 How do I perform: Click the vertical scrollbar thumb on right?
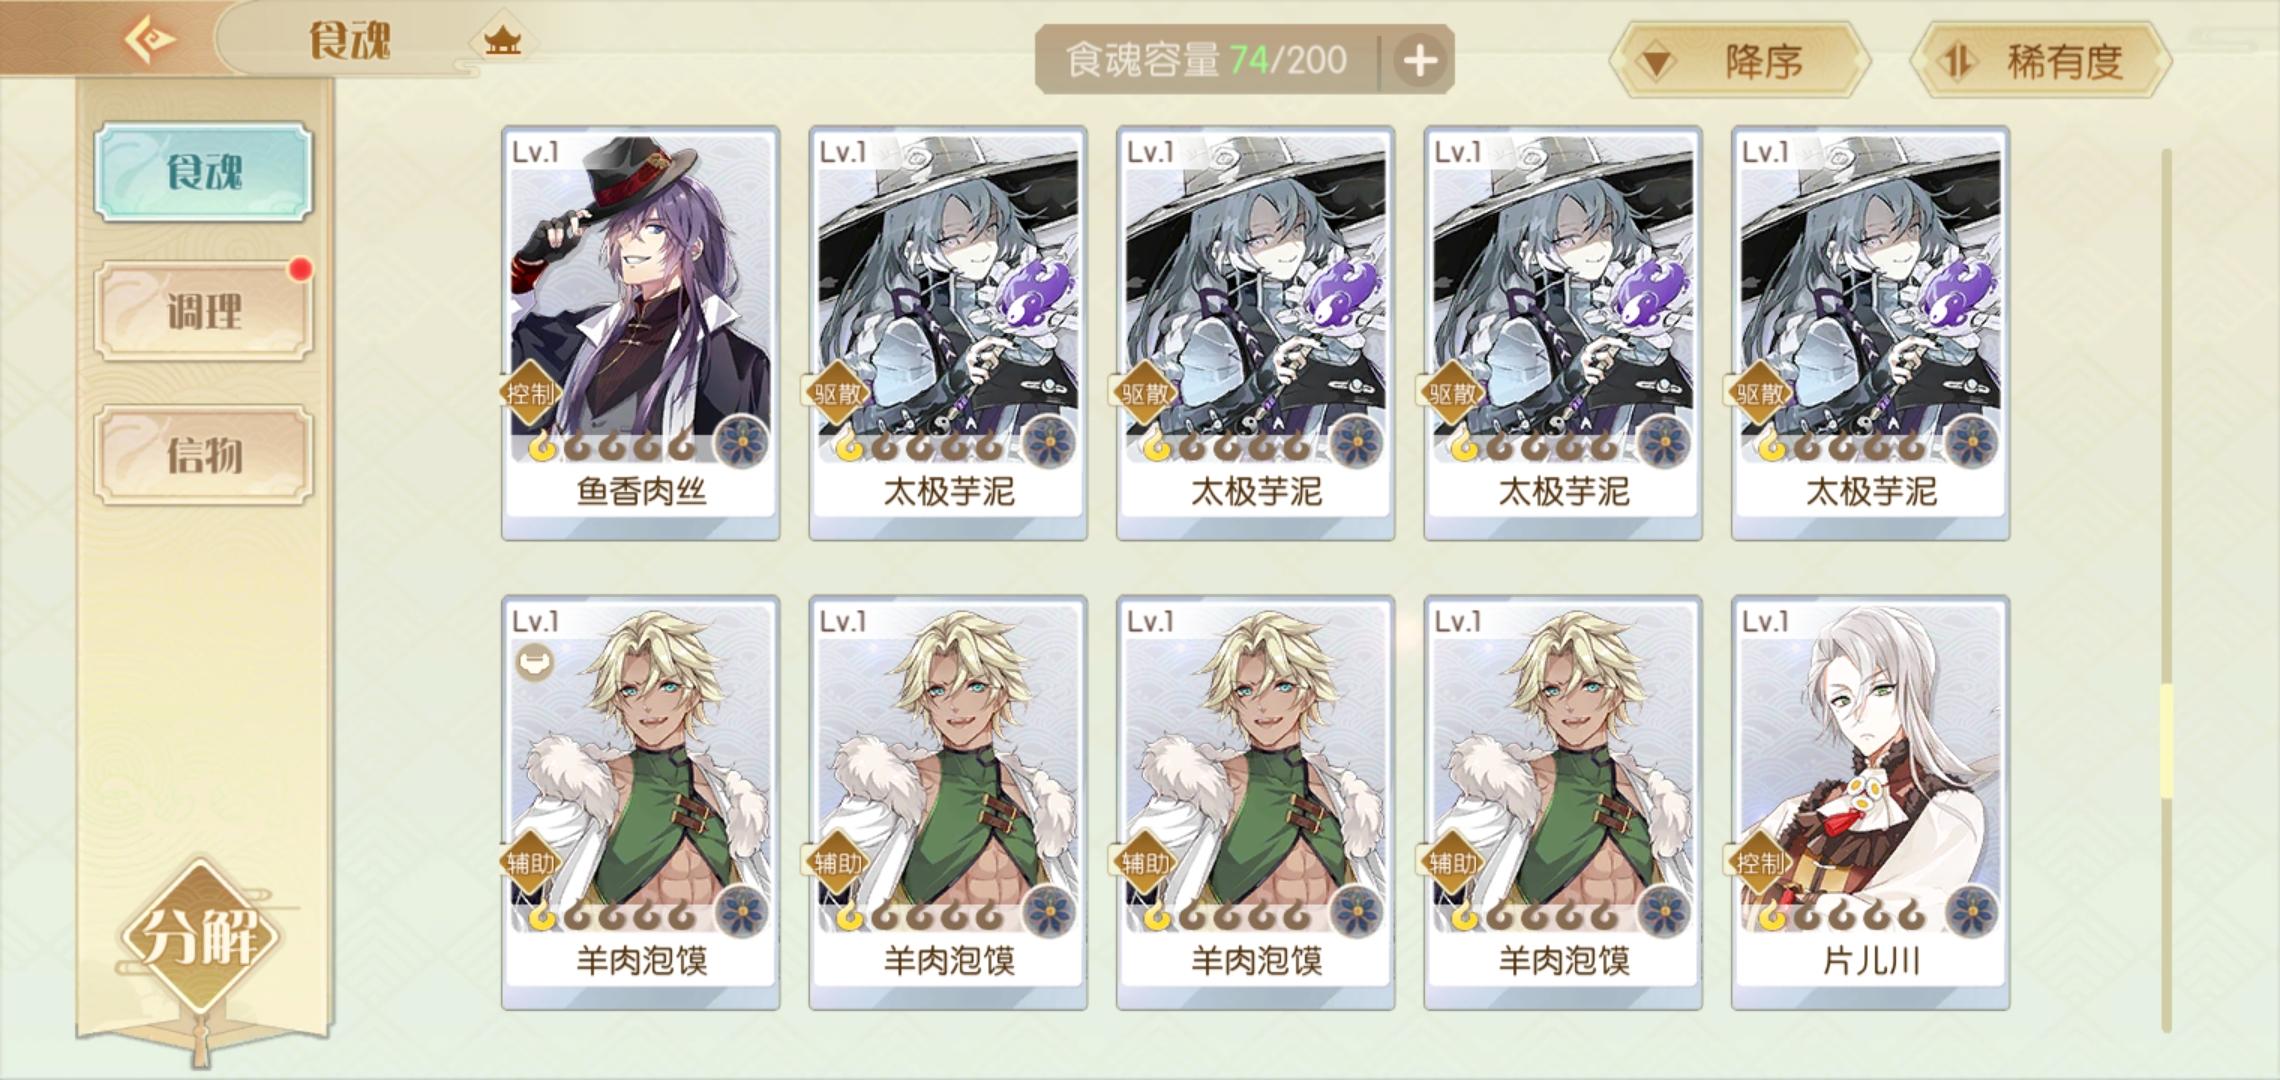pos(2166,741)
